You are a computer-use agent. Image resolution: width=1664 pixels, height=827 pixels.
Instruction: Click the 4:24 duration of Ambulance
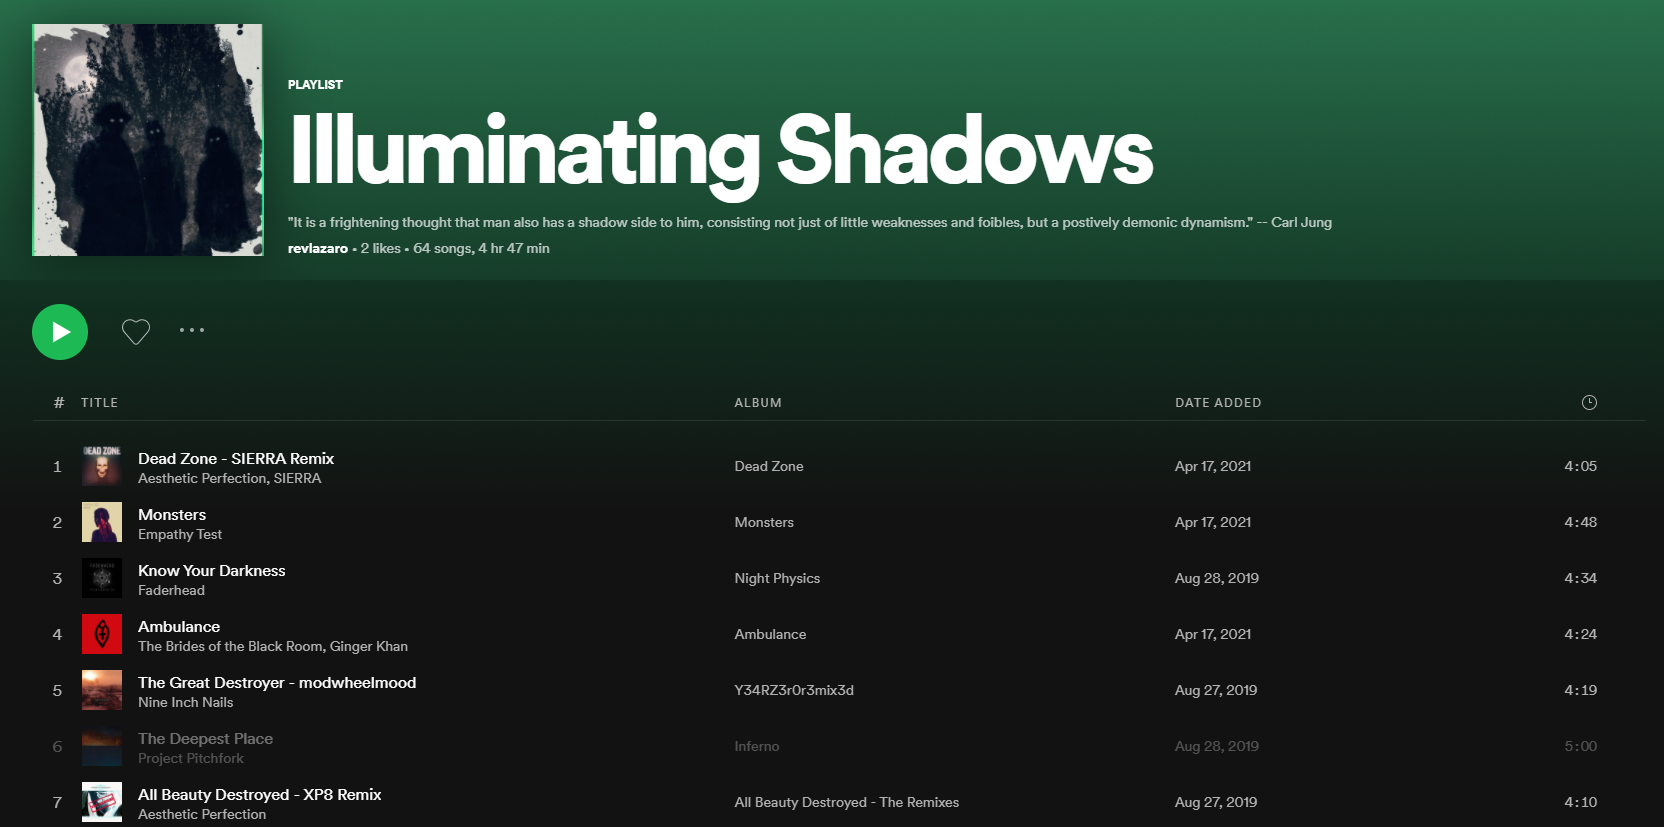(1580, 634)
